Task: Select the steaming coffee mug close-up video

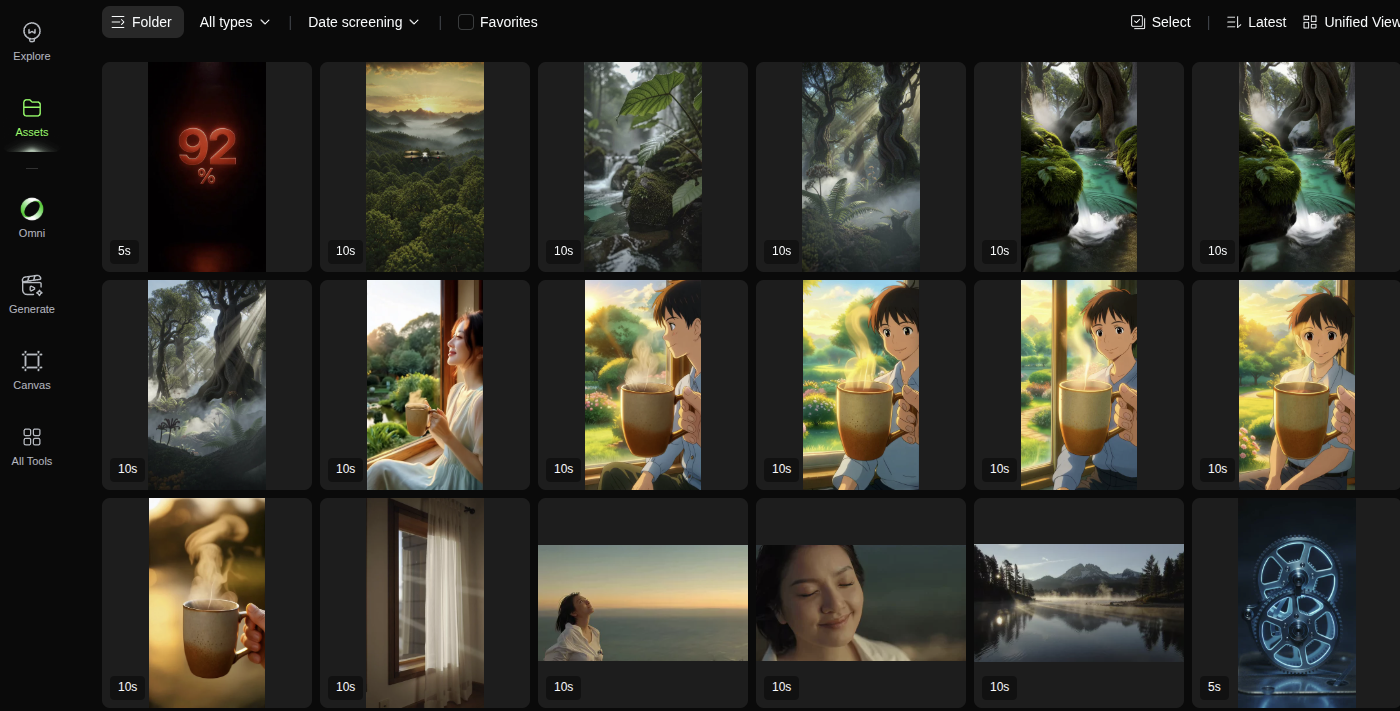Action: click(207, 603)
